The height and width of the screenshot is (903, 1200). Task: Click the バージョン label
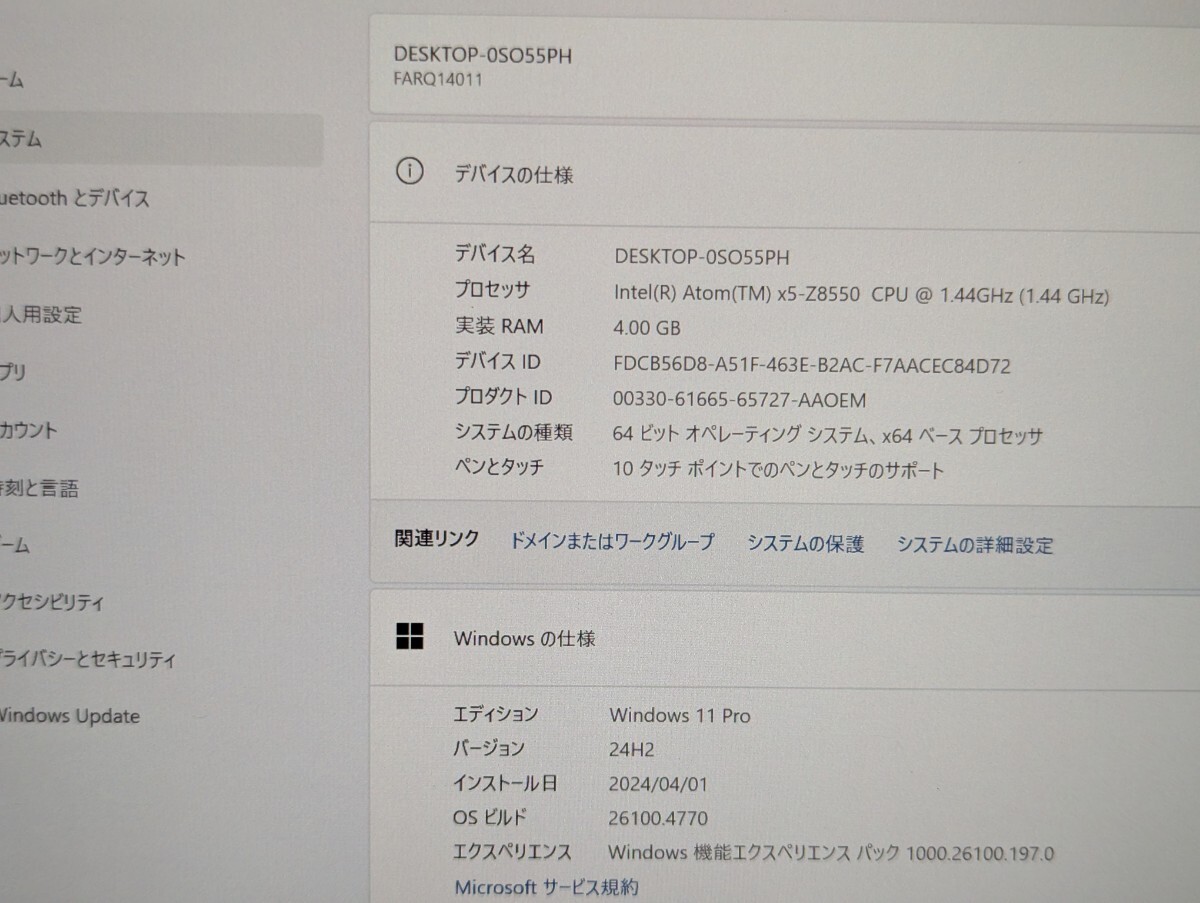click(489, 748)
